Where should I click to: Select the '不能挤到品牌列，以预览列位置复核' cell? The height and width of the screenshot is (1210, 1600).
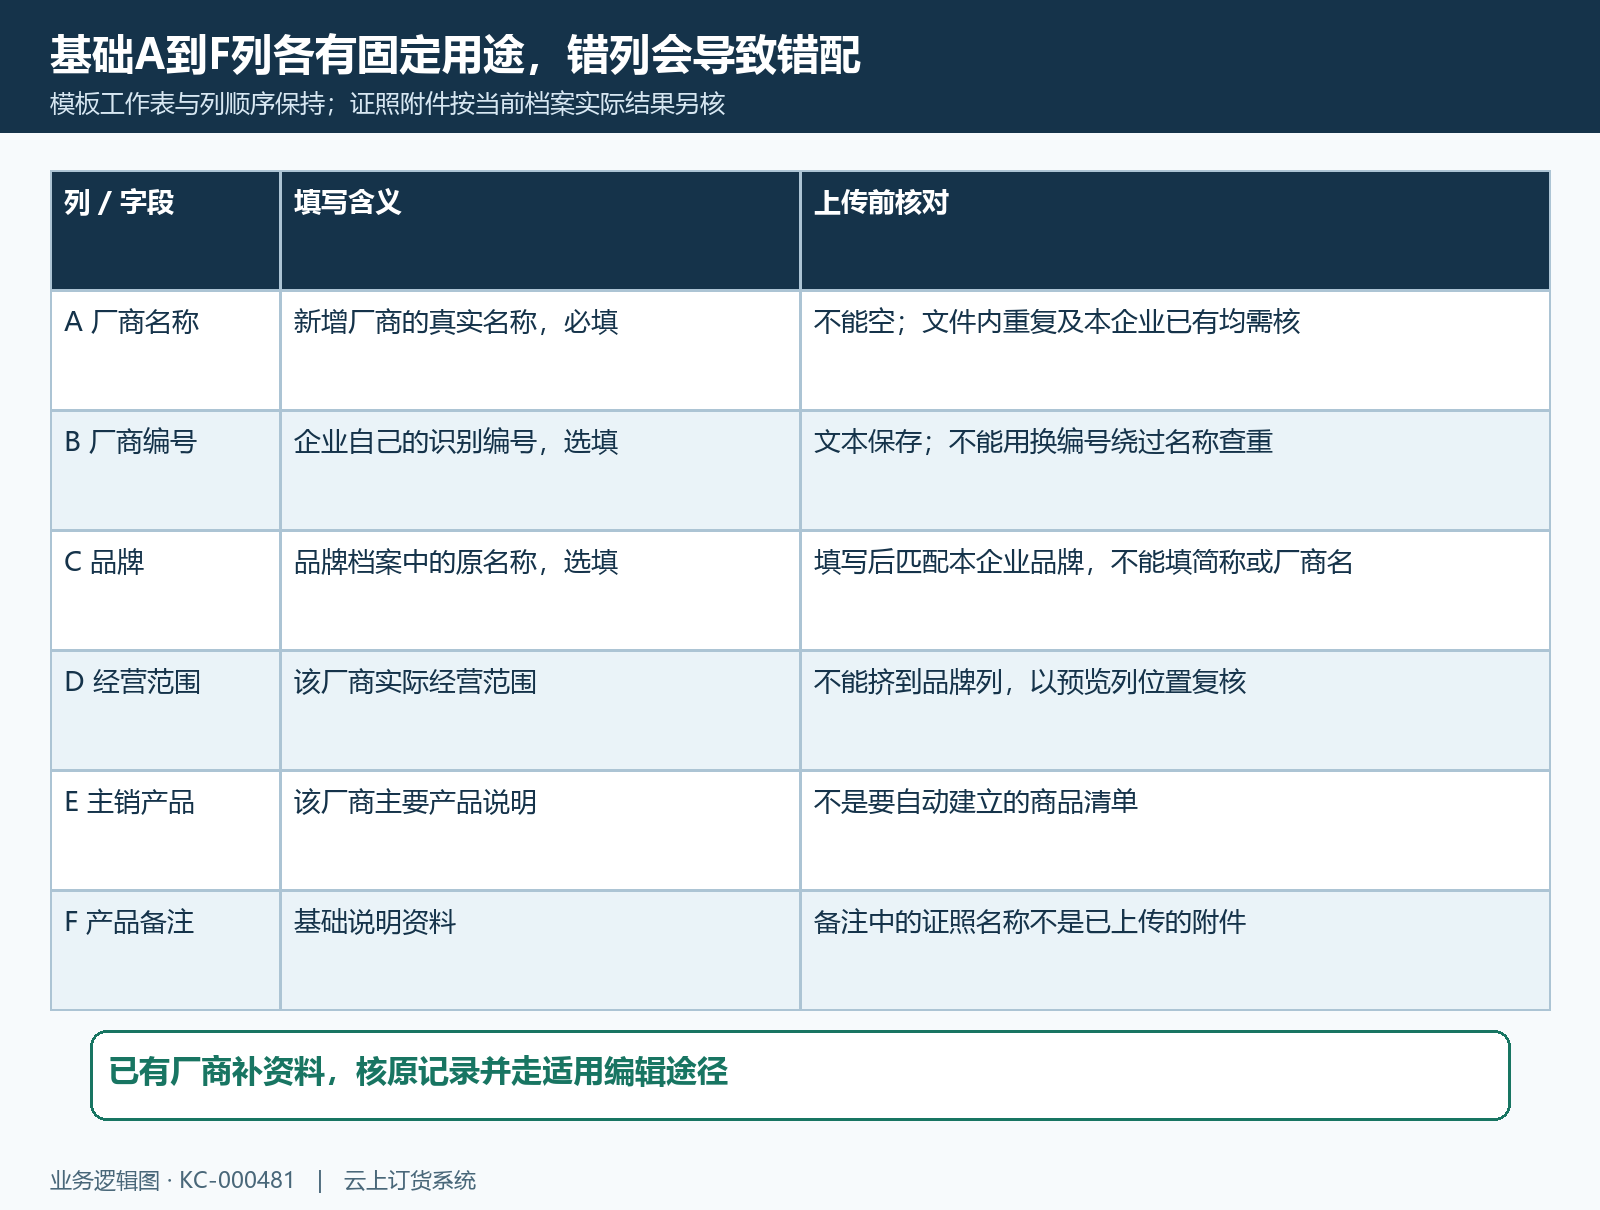click(1176, 711)
